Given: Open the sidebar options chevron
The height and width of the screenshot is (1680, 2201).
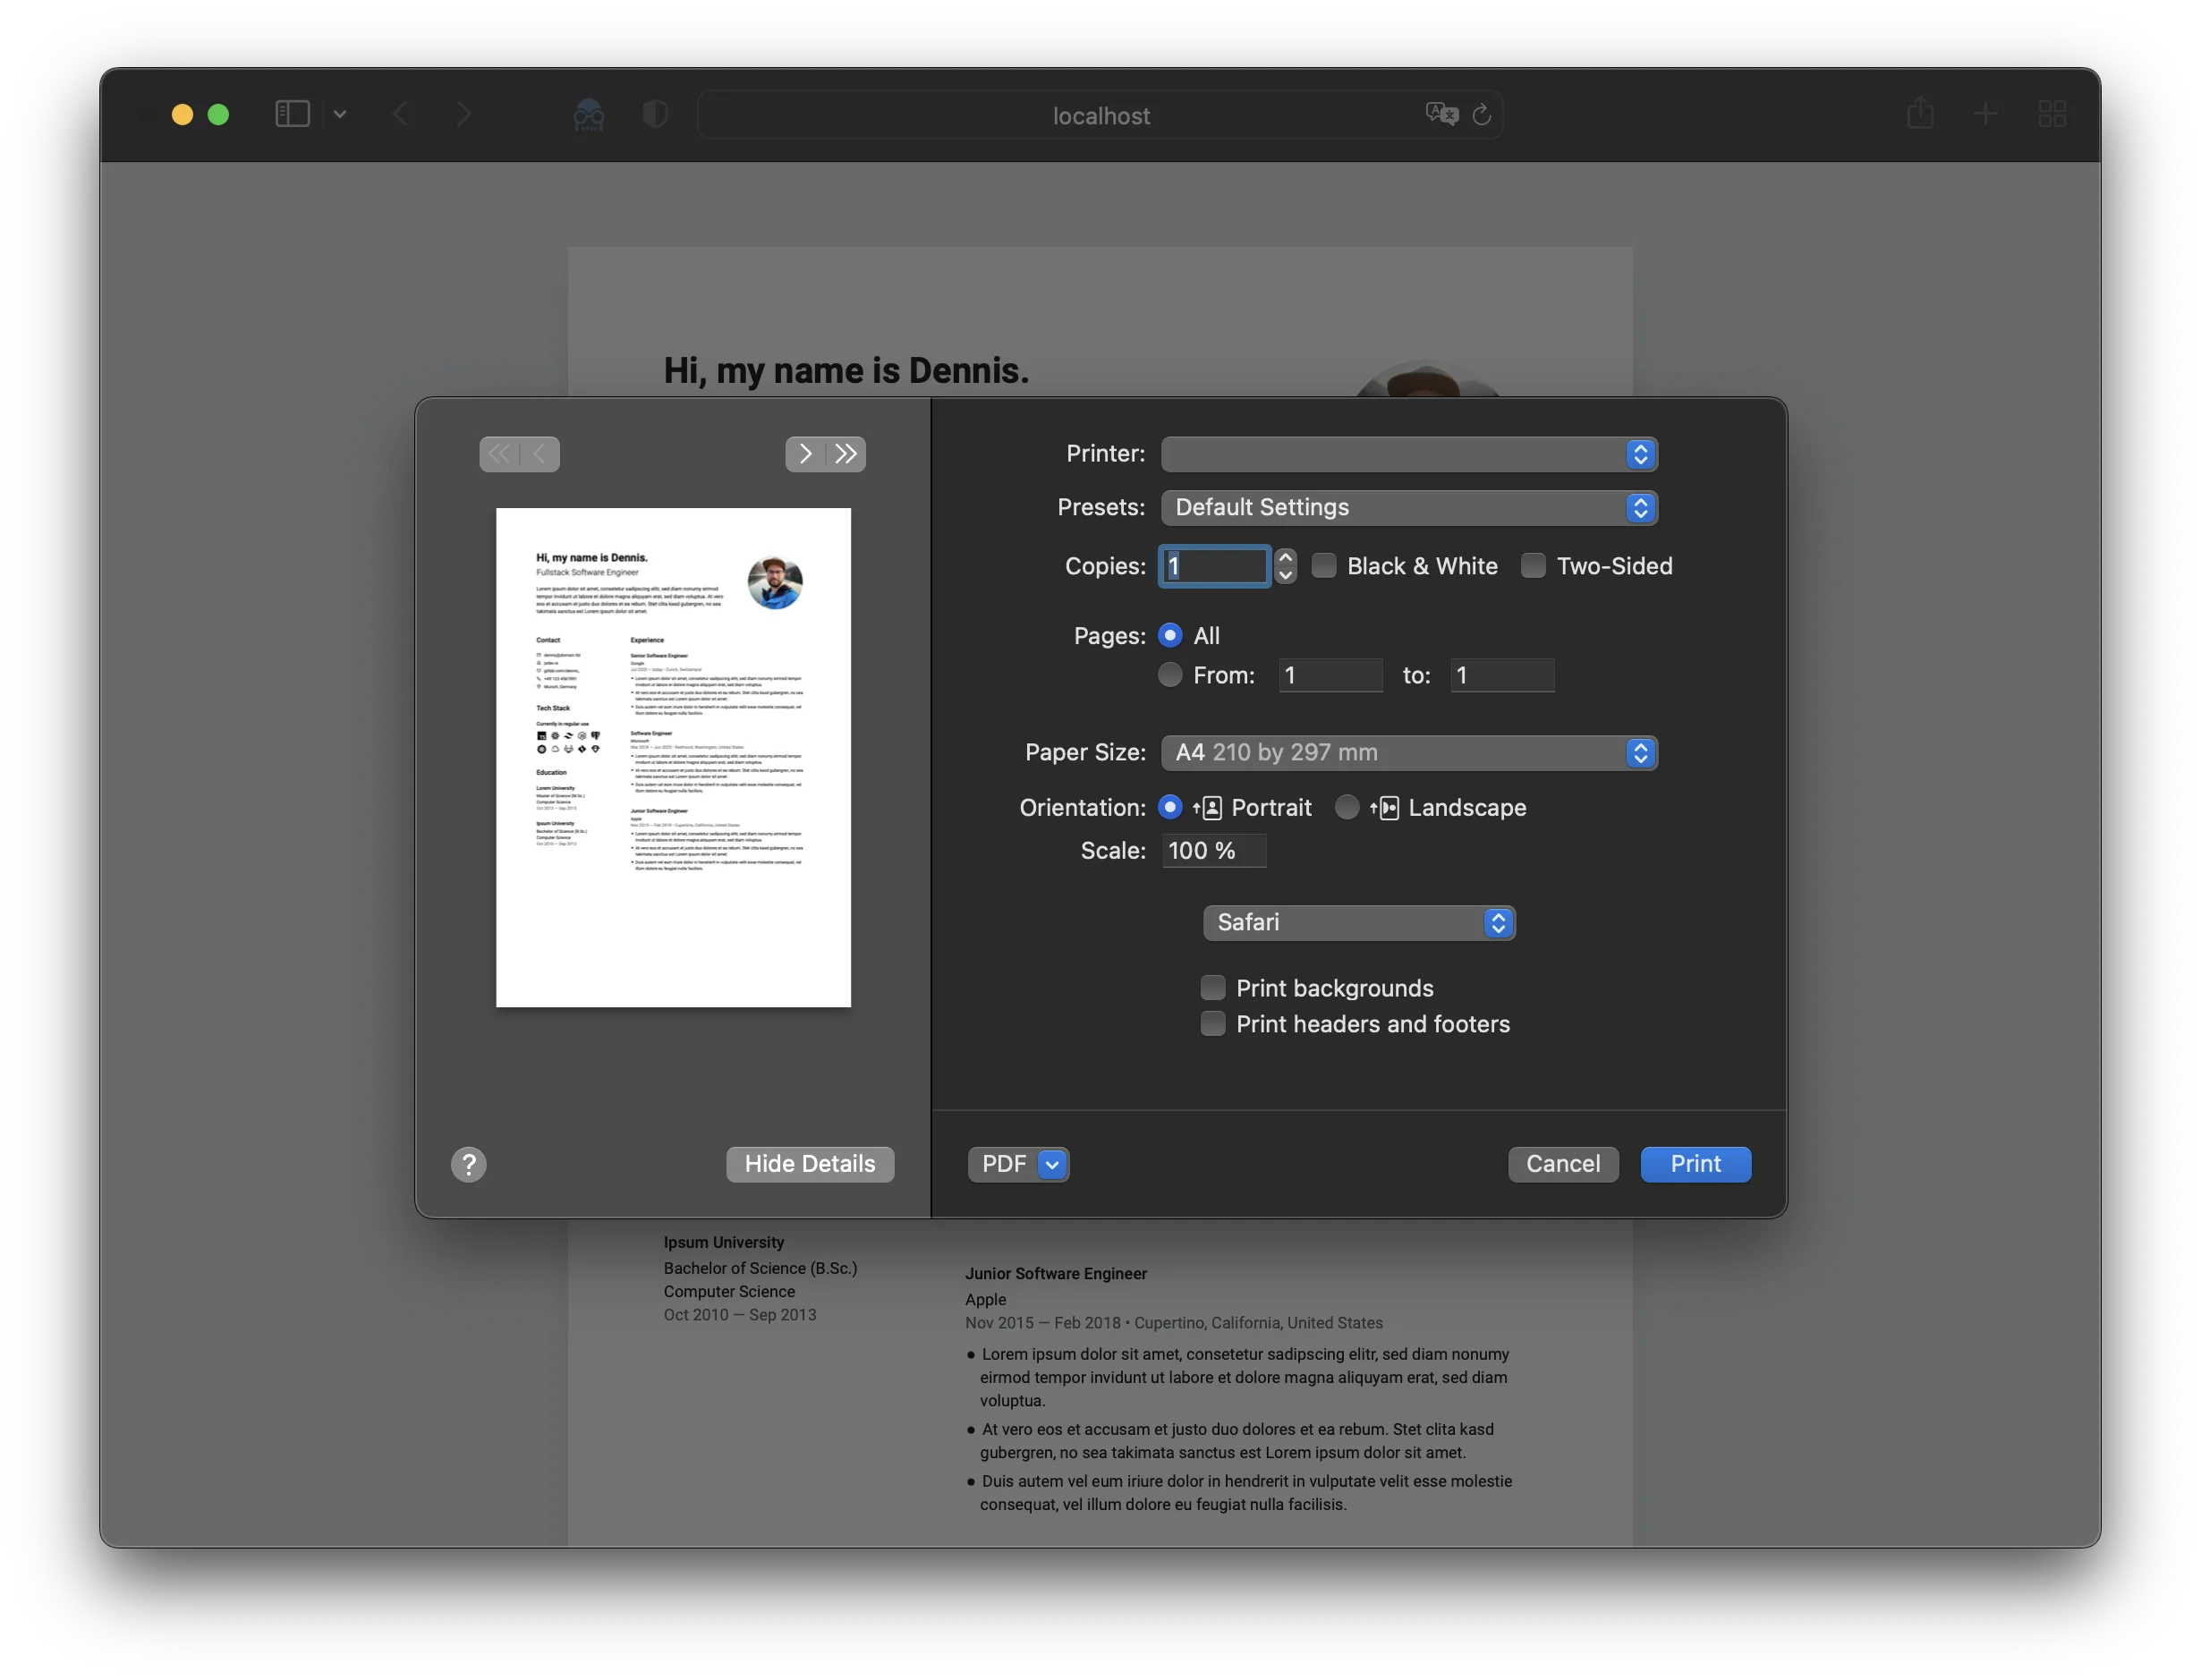Looking at the screenshot, I should pos(340,114).
